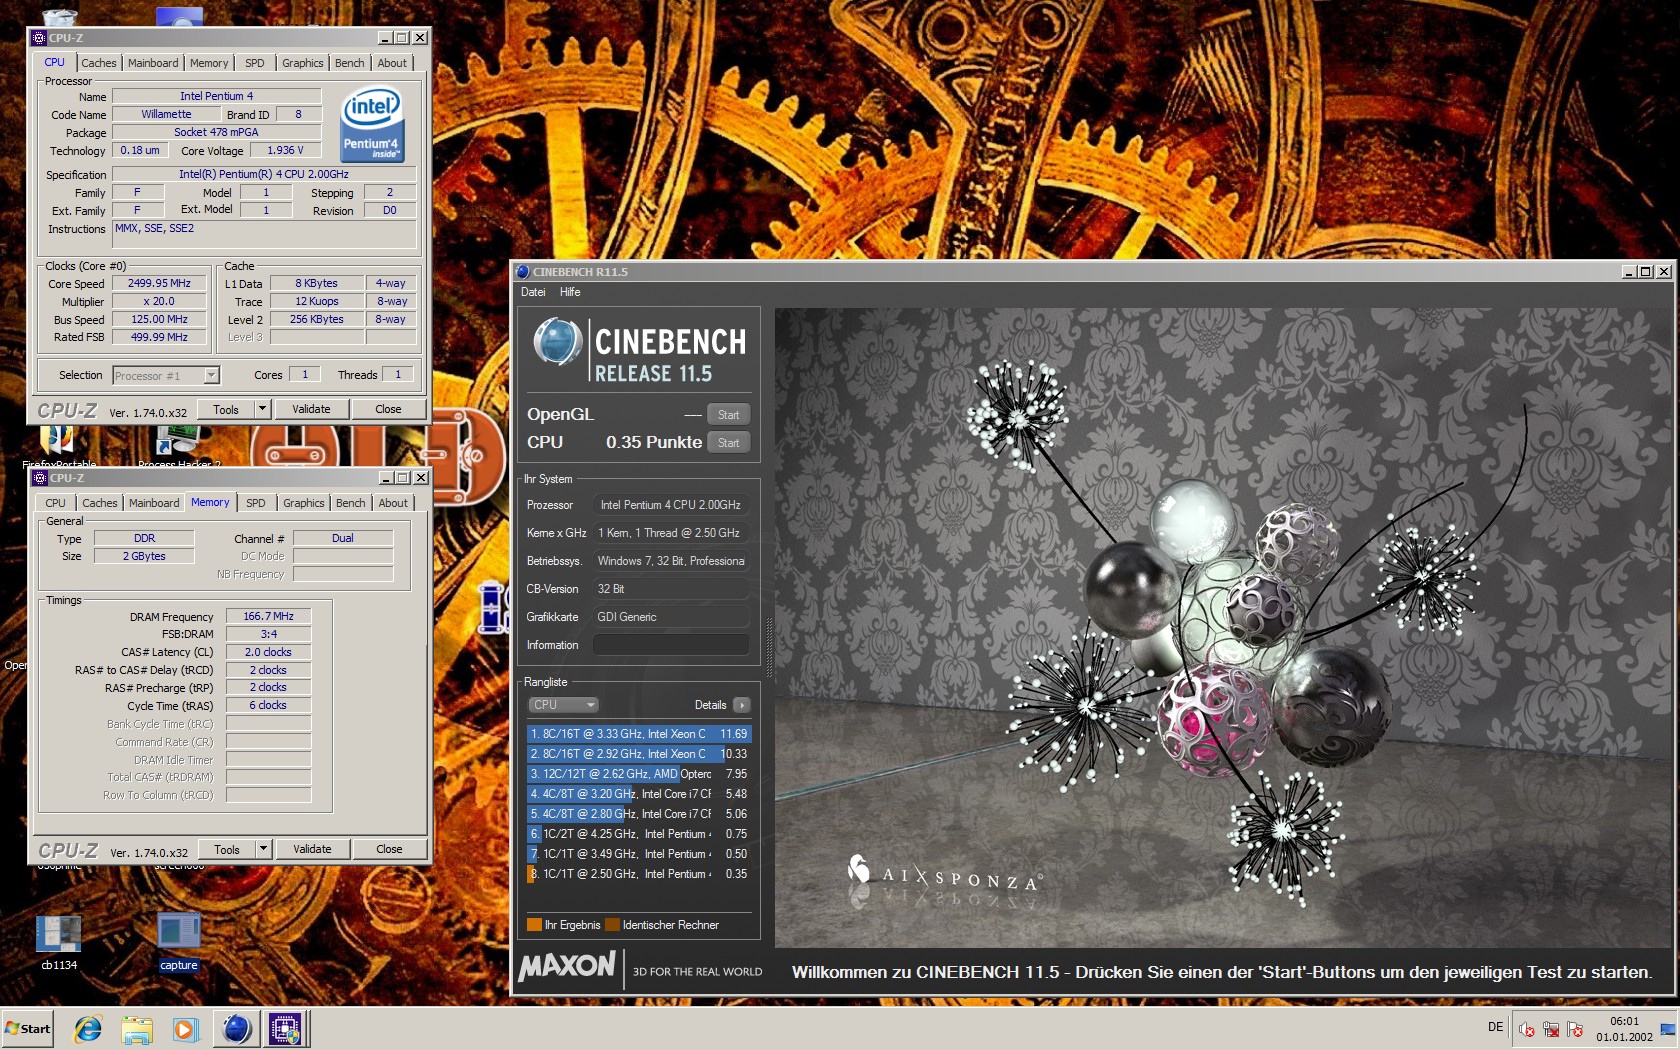Click the DRAM Frequency value 166.7 MHz
The height and width of the screenshot is (1050, 1680).
coord(268,616)
